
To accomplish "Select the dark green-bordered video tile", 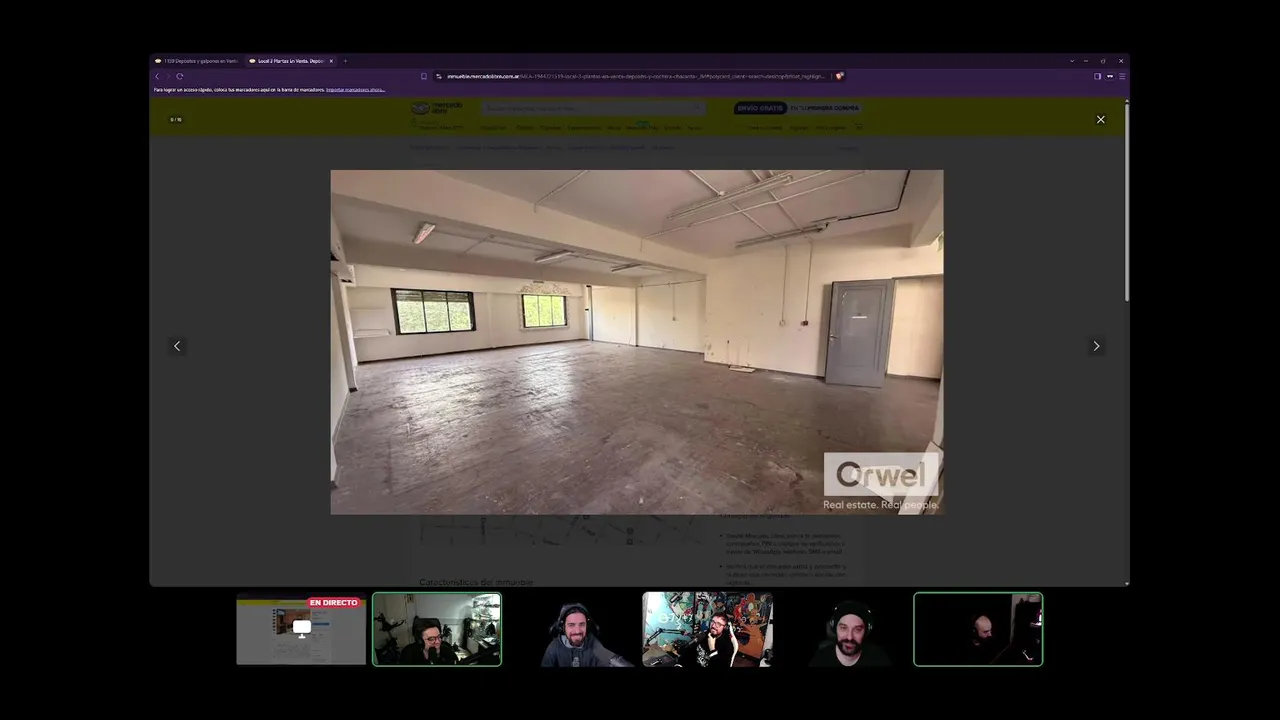I will [978, 629].
